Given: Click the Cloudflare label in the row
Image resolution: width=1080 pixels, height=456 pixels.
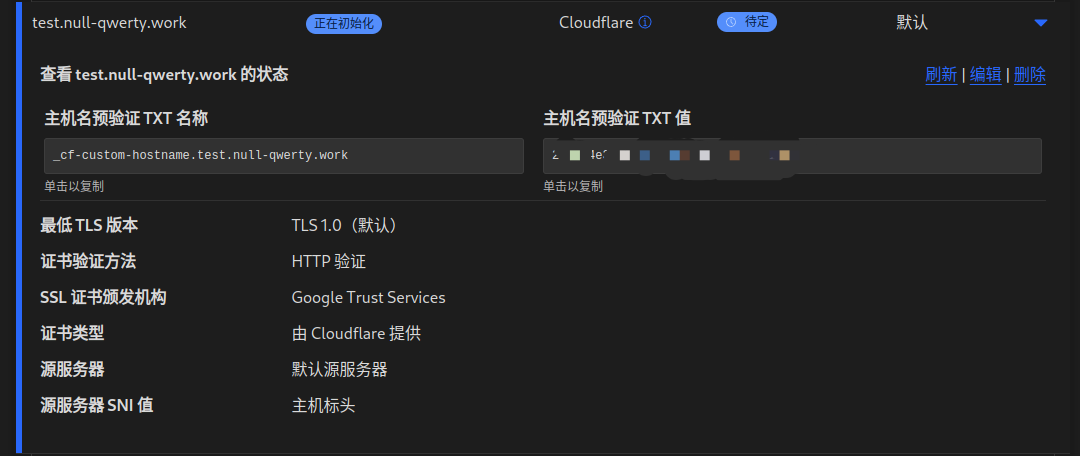Looking at the screenshot, I should click(596, 23).
